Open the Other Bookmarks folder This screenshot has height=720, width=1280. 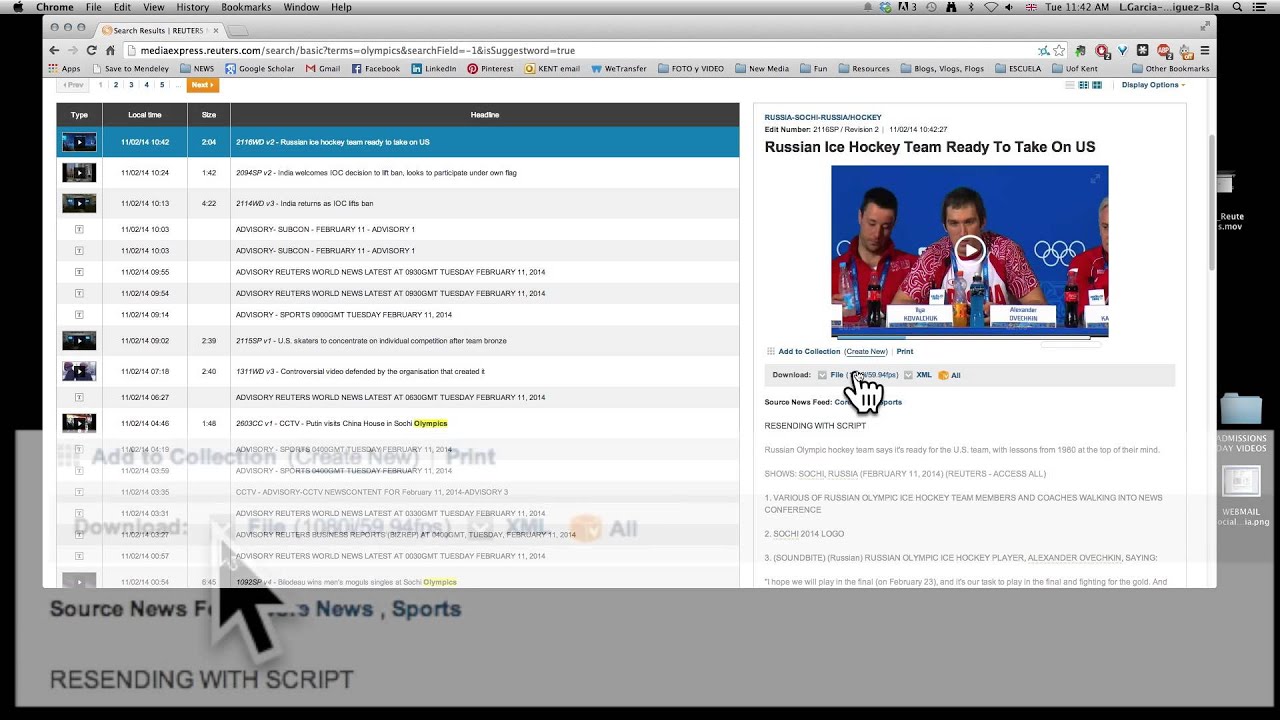click(1170, 69)
